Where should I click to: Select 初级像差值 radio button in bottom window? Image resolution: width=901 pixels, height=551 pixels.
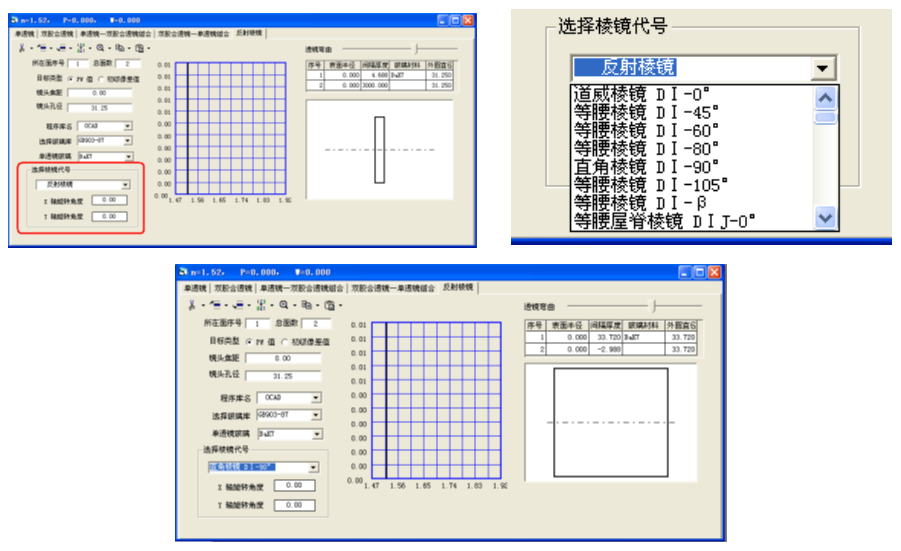[x=270, y=341]
